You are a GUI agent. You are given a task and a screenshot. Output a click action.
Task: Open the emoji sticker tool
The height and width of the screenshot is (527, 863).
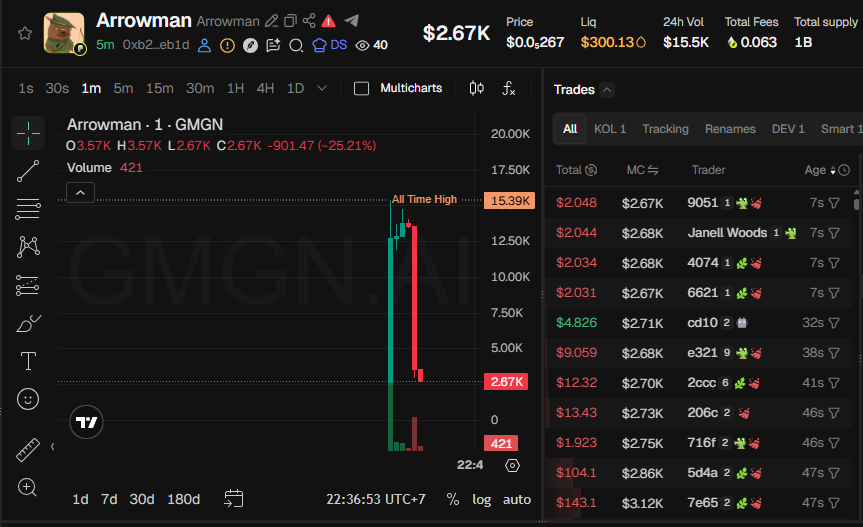(x=28, y=399)
